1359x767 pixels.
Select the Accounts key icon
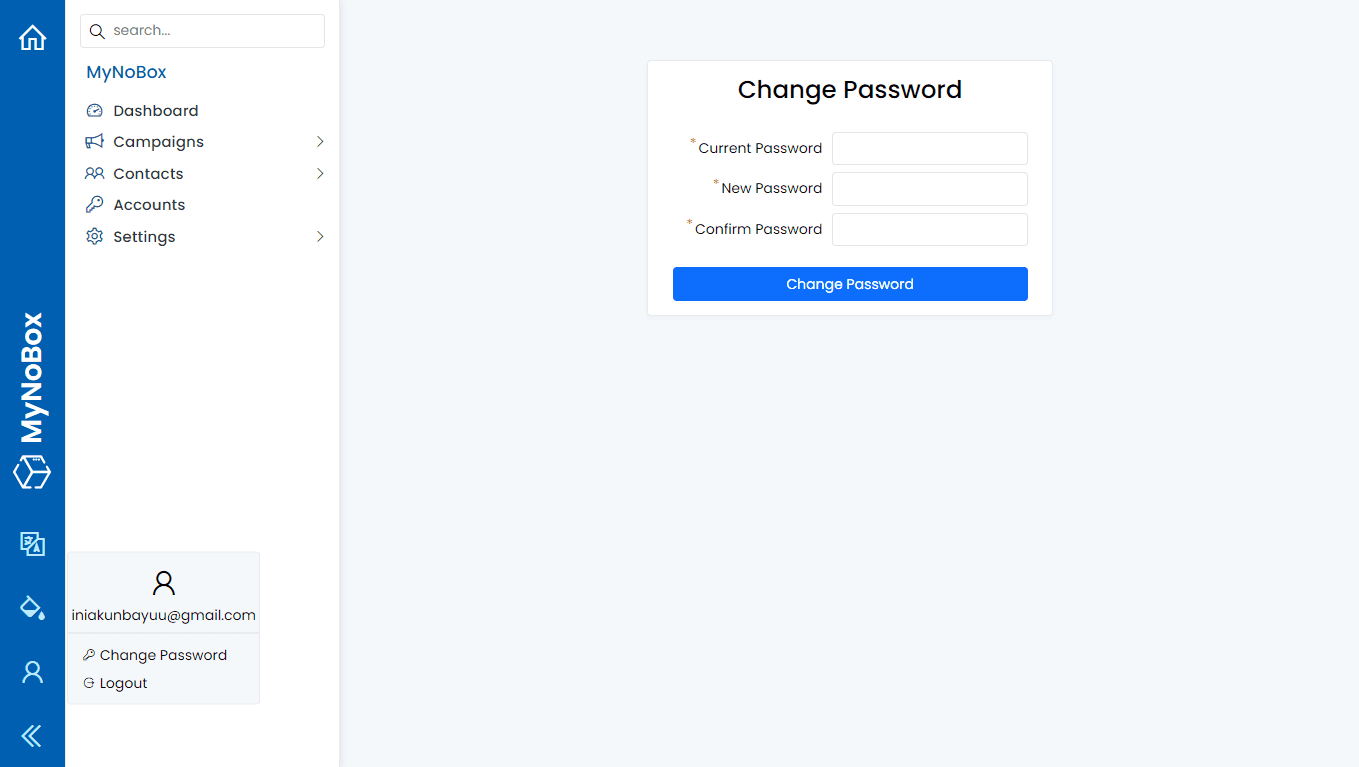point(95,205)
